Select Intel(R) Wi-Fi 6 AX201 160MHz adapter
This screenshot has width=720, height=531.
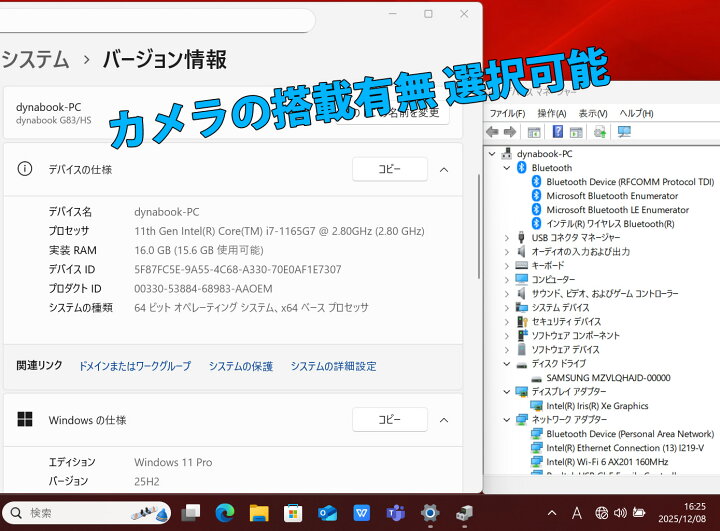point(607,462)
